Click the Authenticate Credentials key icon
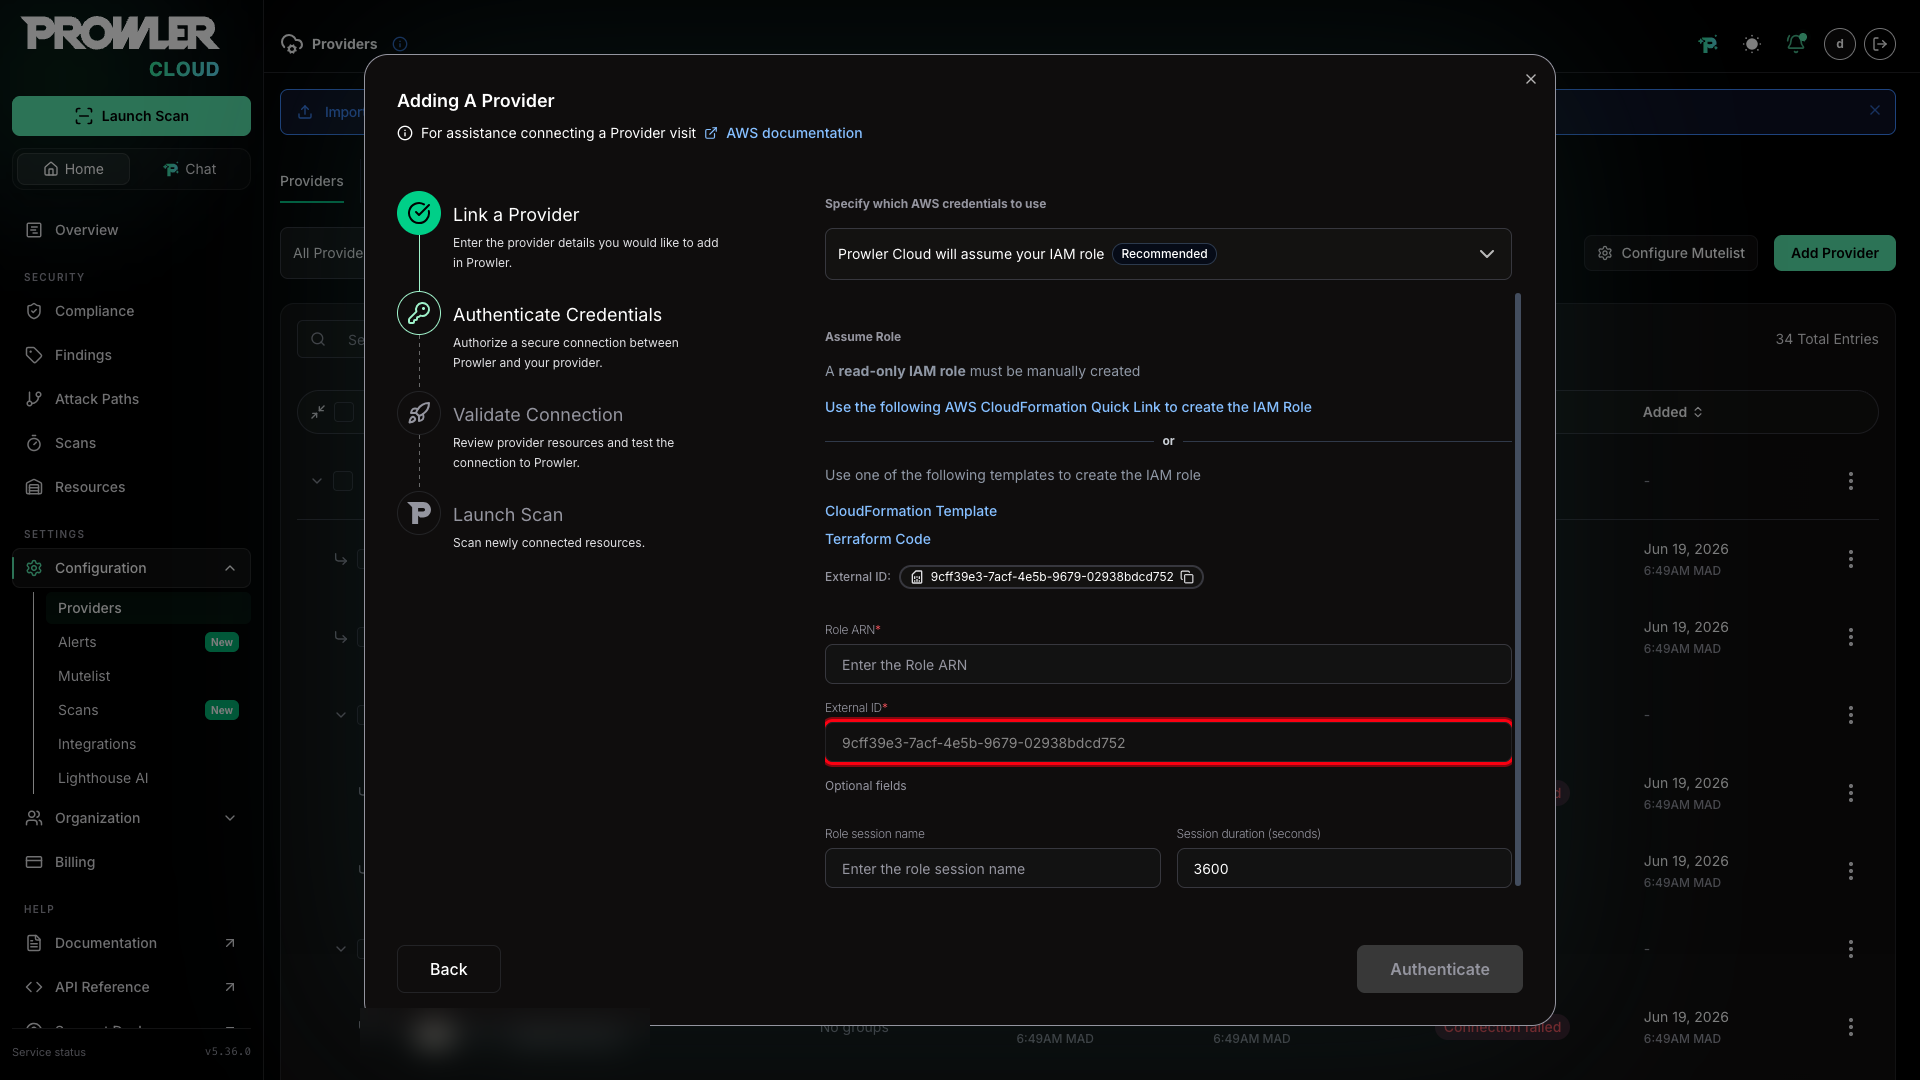The width and height of the screenshot is (1920, 1080). tap(419, 313)
